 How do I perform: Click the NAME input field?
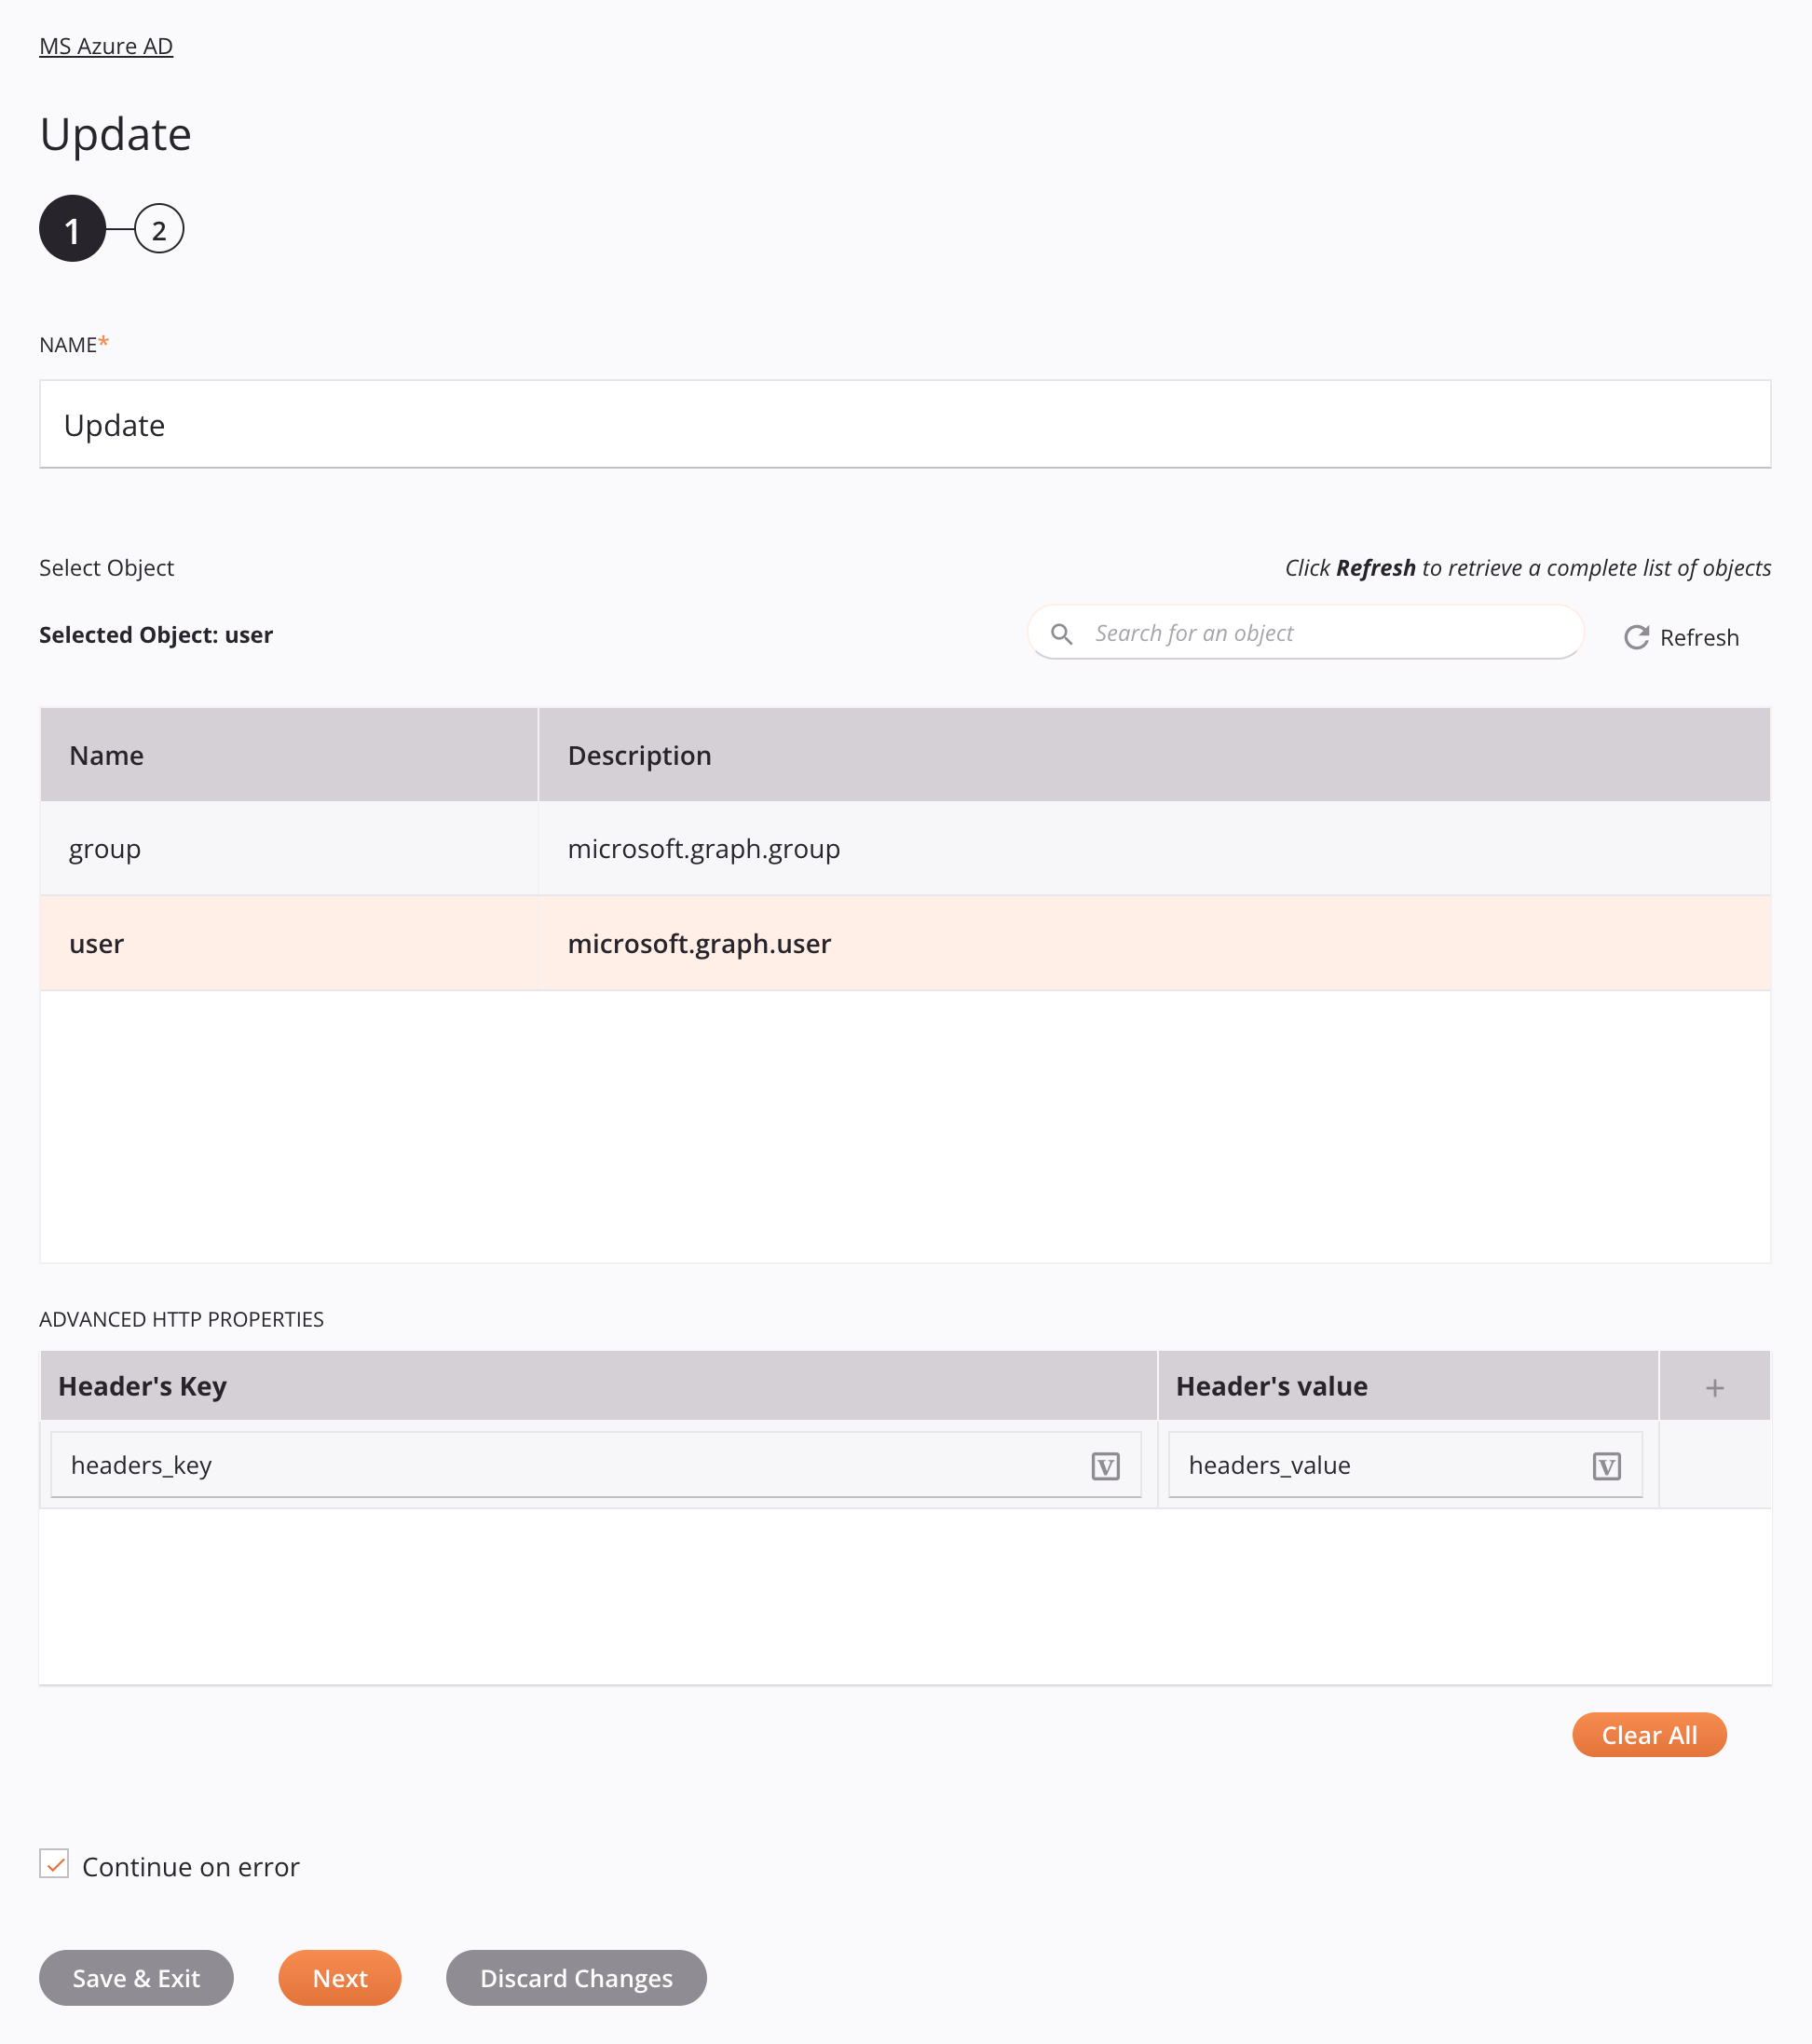[x=906, y=423]
